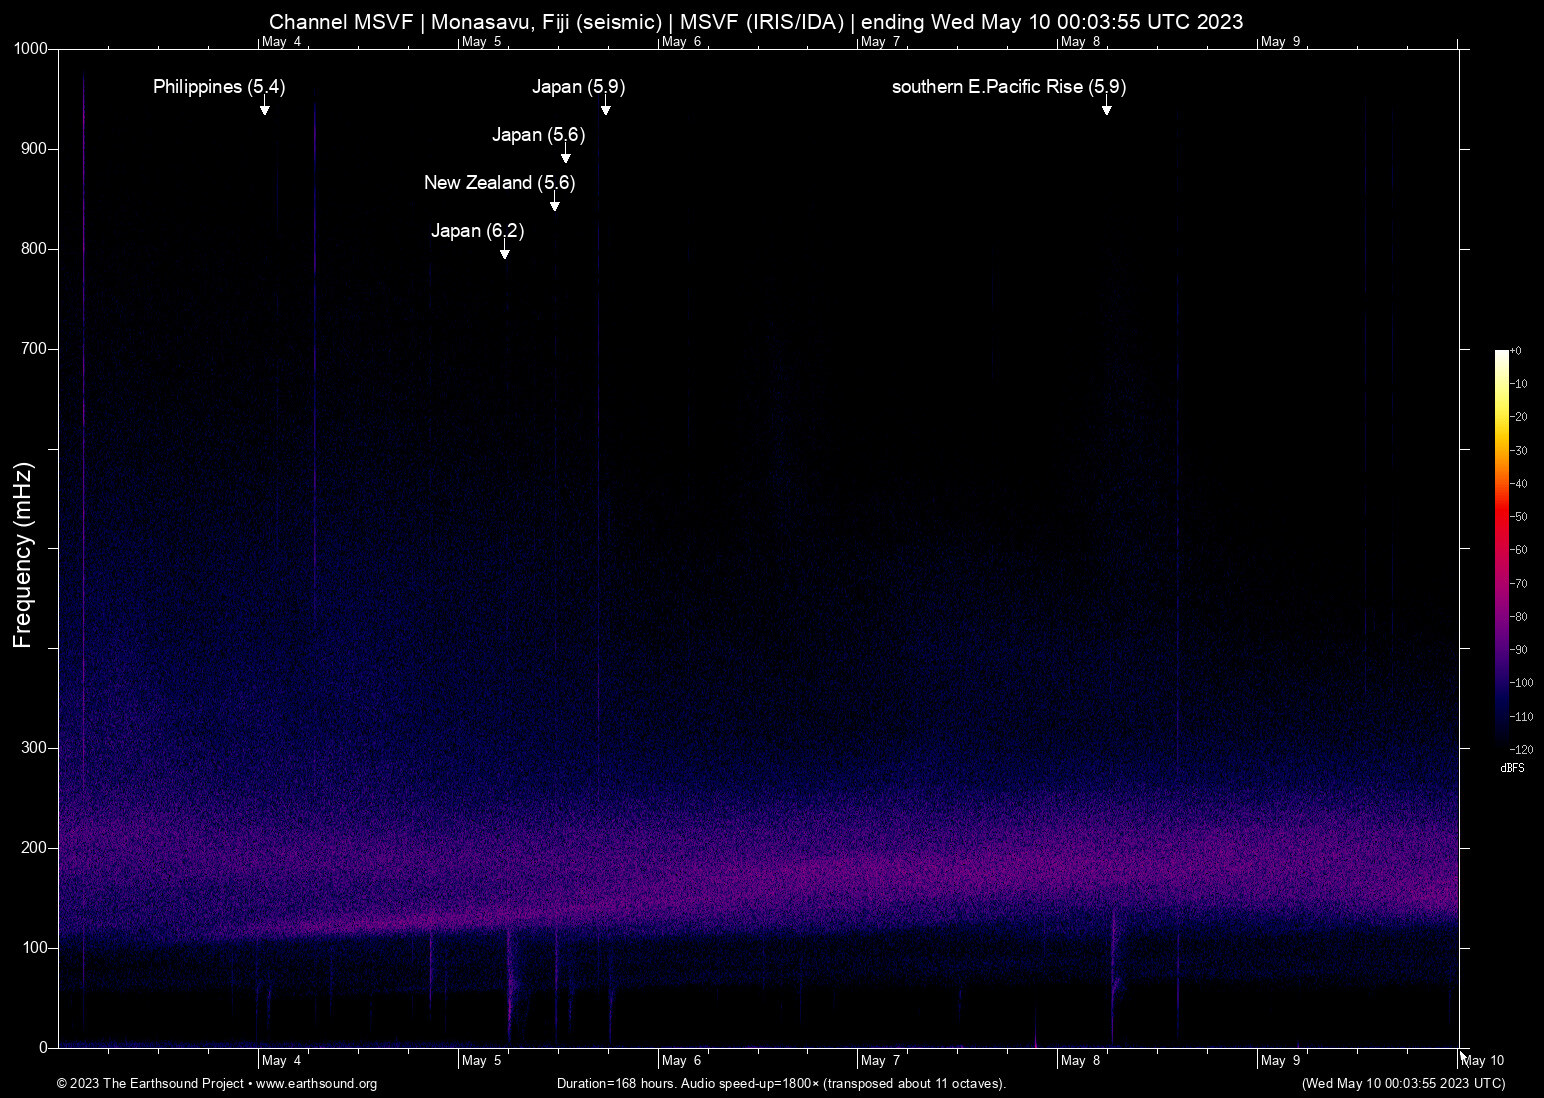Screen dimensions: 1544x1098
Task: Click the -60 value on the color scale
Action: [1519, 550]
